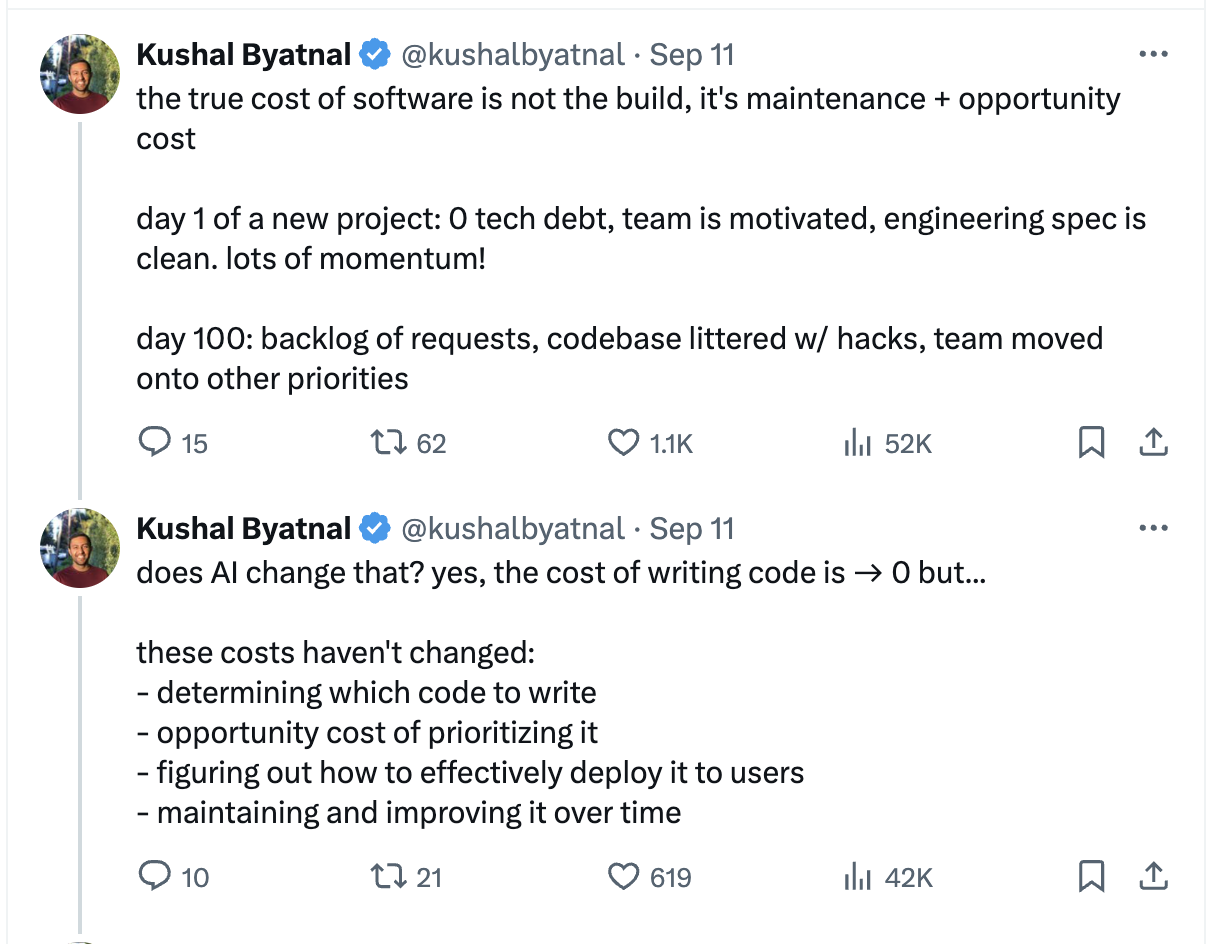
Task: Open Kushal Byatnal's profile from first tweet name
Action: [244, 55]
